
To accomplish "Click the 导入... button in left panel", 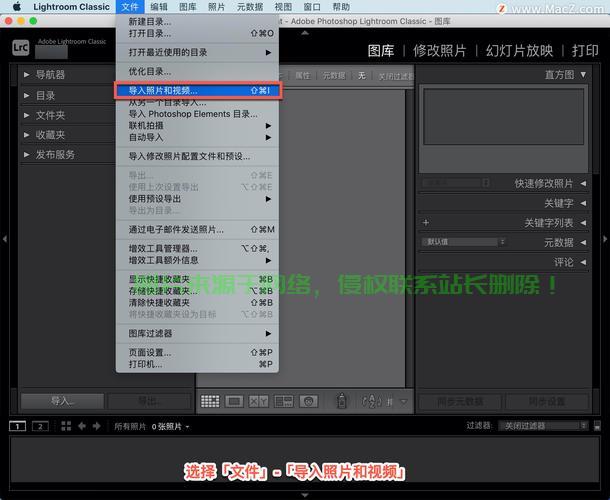I will pyautogui.click(x=63, y=401).
